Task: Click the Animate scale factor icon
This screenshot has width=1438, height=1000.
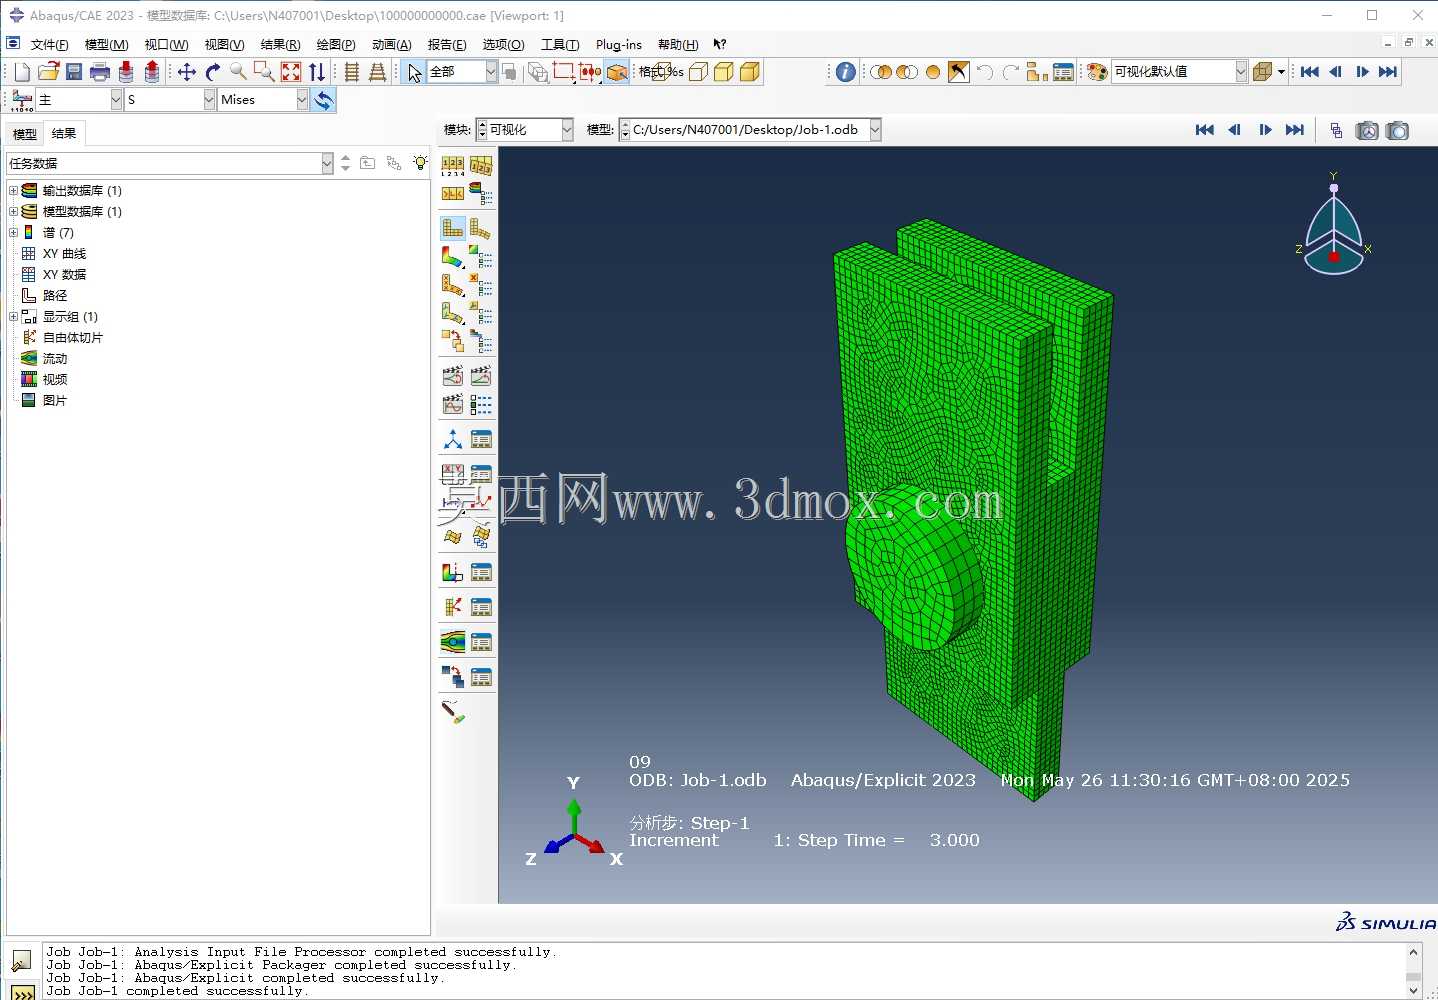Action: tap(453, 376)
